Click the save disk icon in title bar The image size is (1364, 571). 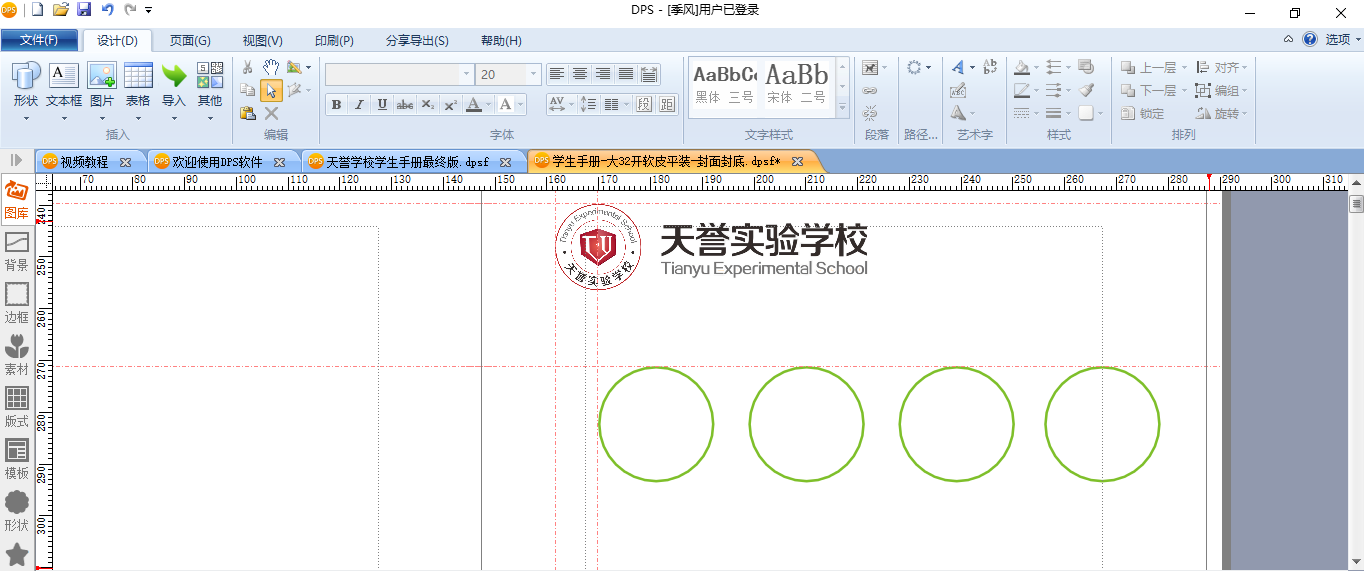coord(84,10)
